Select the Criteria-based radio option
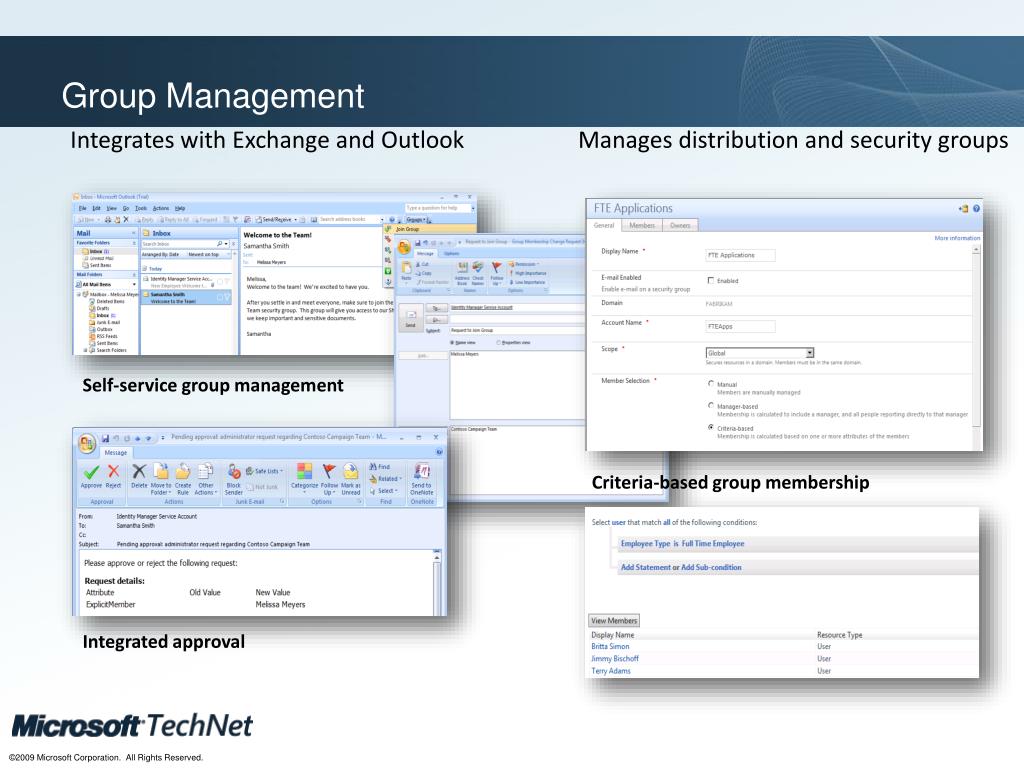Viewport: 1024px width, 768px height. click(x=711, y=428)
